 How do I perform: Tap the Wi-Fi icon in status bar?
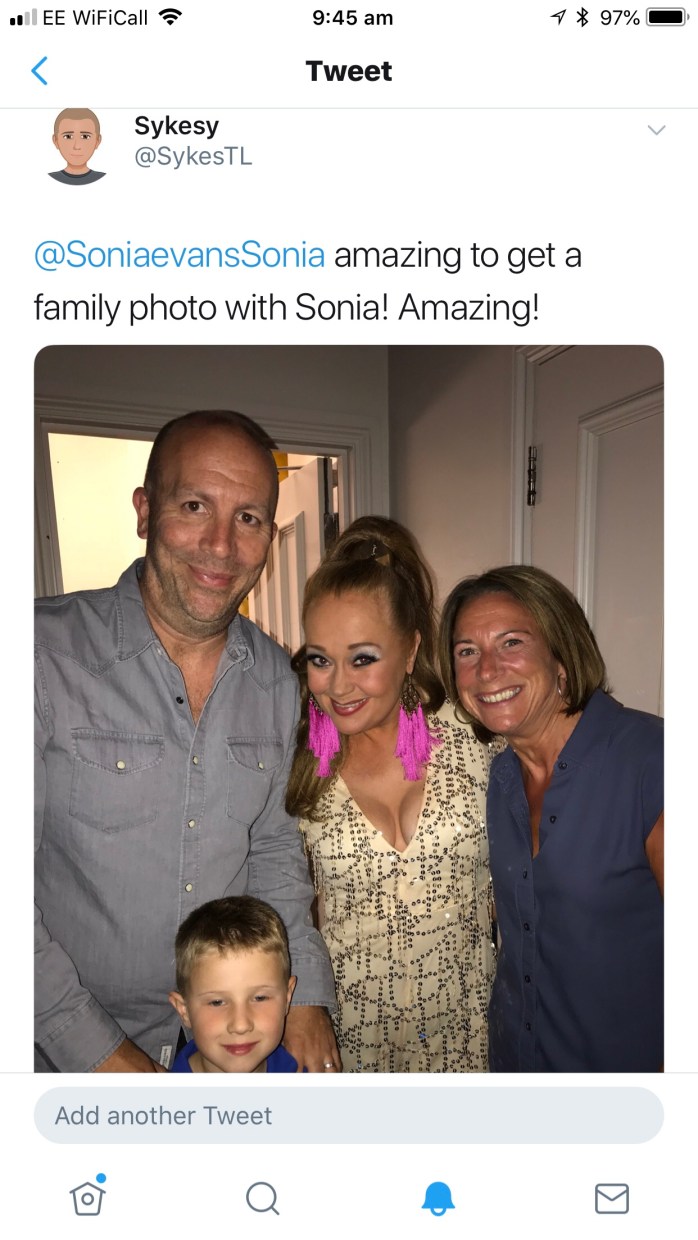171,17
